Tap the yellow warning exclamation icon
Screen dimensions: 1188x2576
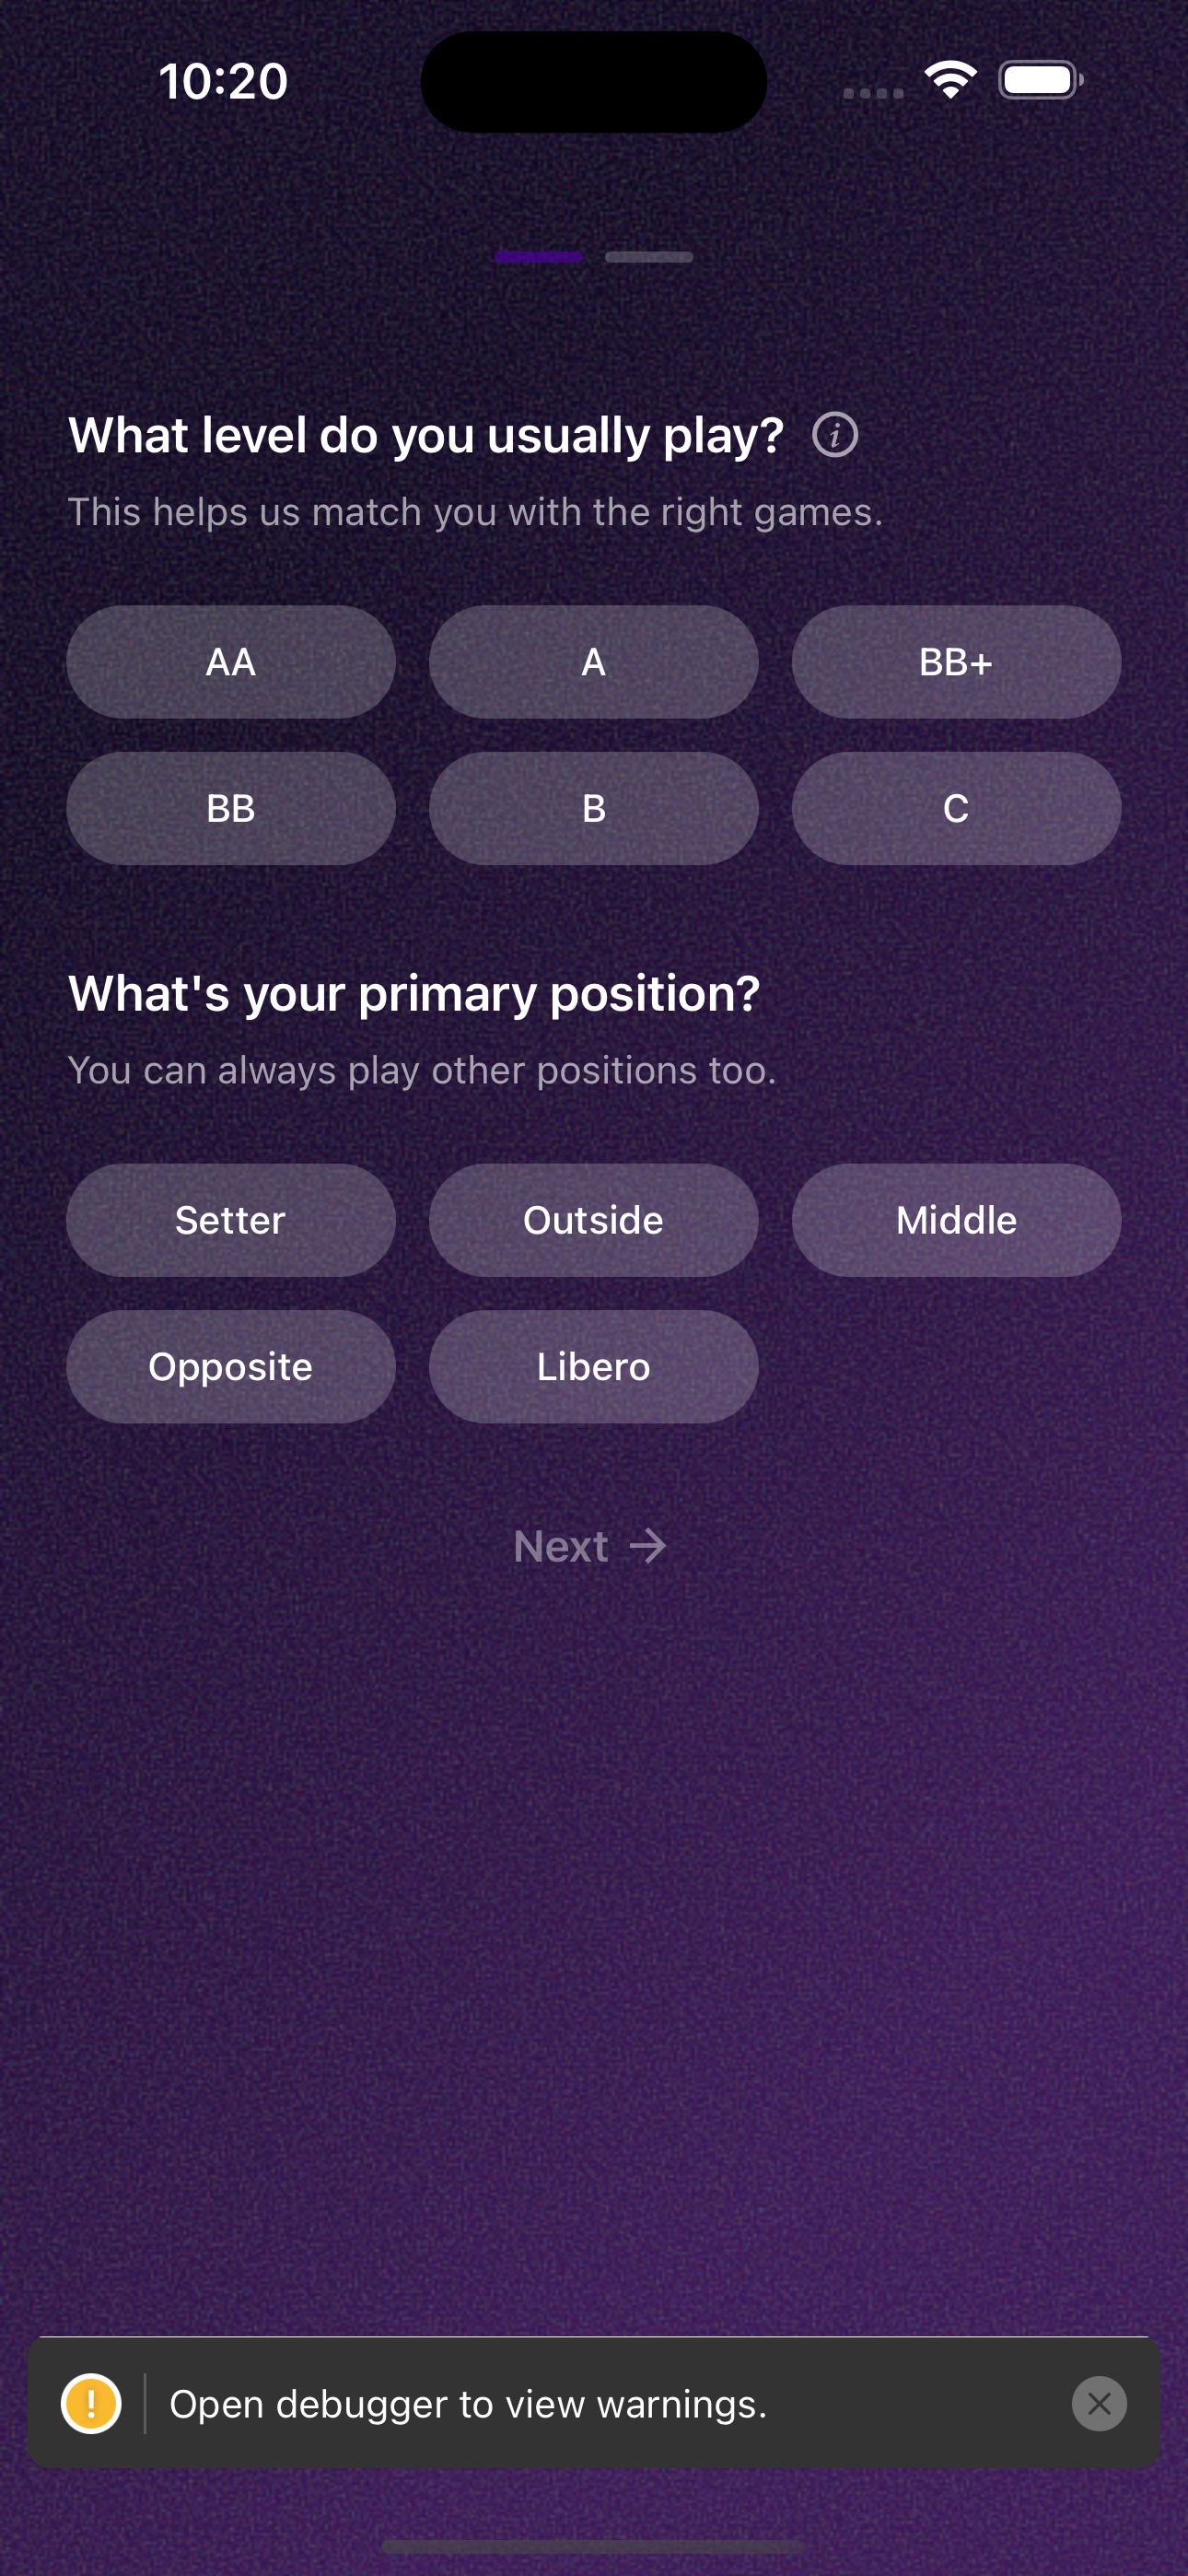point(91,2403)
